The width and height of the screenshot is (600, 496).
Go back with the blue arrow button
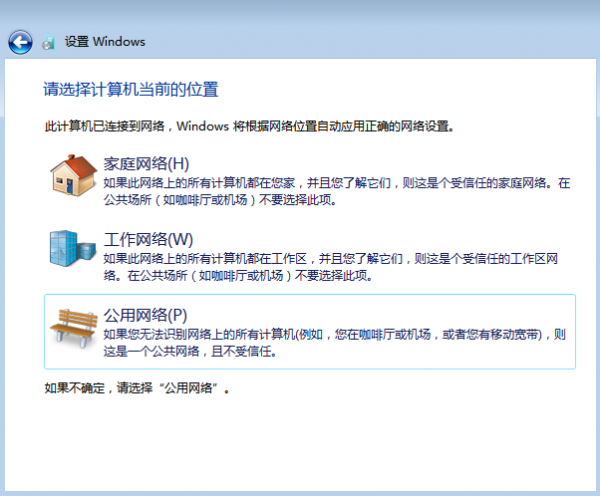pyautogui.click(x=20, y=42)
